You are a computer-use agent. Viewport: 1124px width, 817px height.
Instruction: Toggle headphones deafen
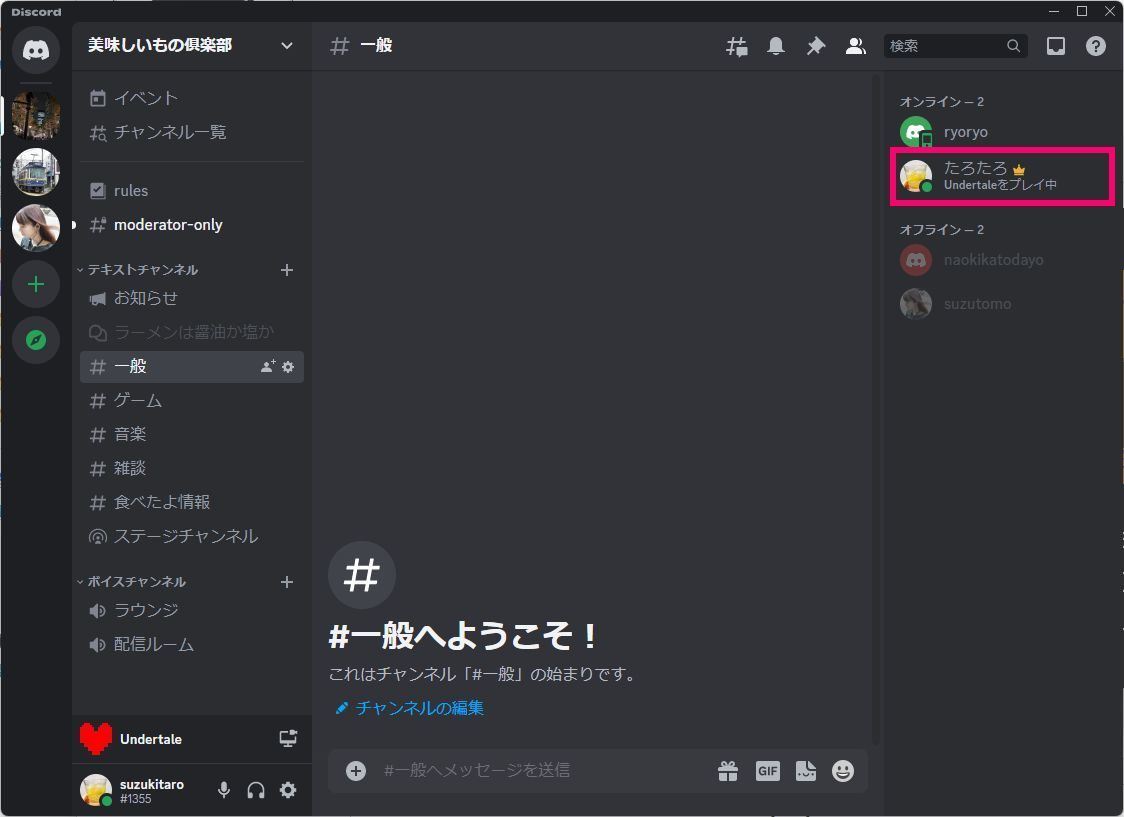(x=256, y=790)
